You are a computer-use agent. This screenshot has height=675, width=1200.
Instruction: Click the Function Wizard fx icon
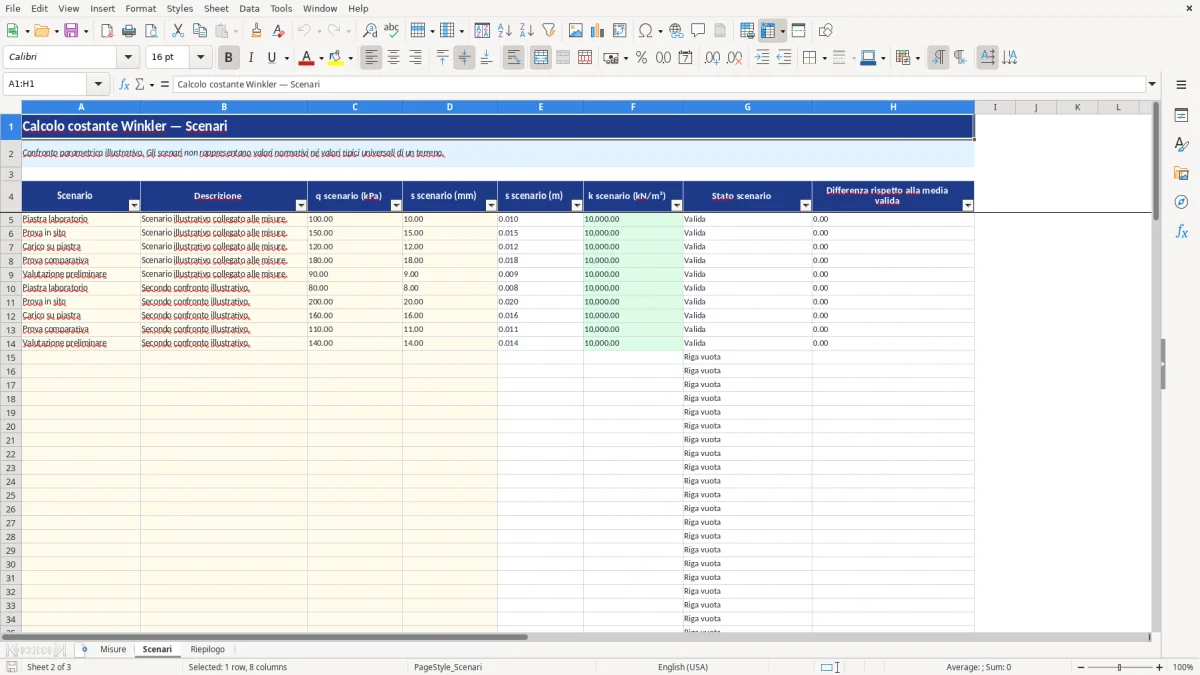coord(125,85)
